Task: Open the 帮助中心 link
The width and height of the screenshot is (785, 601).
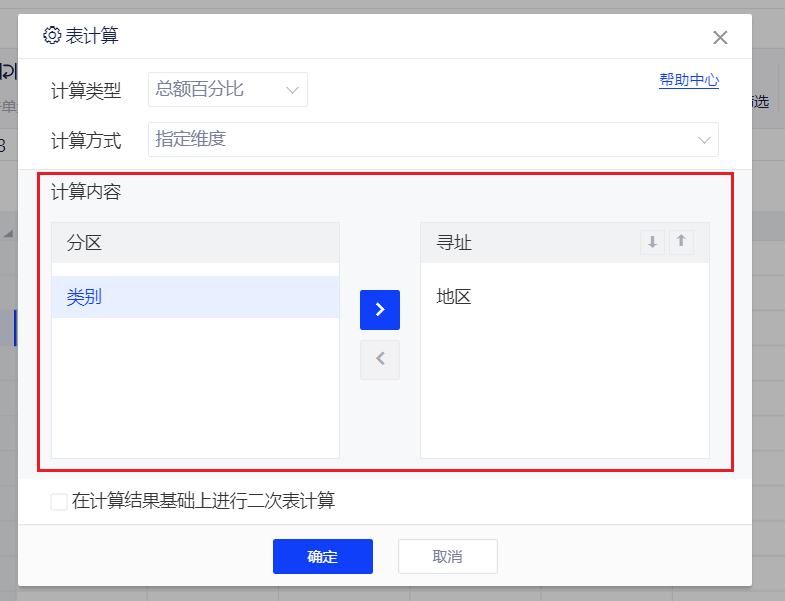Action: pyautogui.click(x=688, y=81)
